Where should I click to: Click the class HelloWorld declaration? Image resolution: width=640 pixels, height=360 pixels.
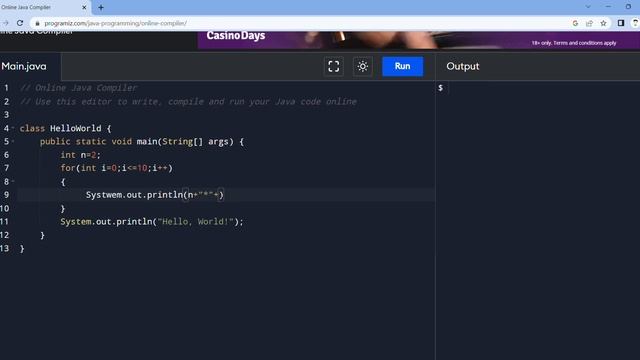coord(65,128)
